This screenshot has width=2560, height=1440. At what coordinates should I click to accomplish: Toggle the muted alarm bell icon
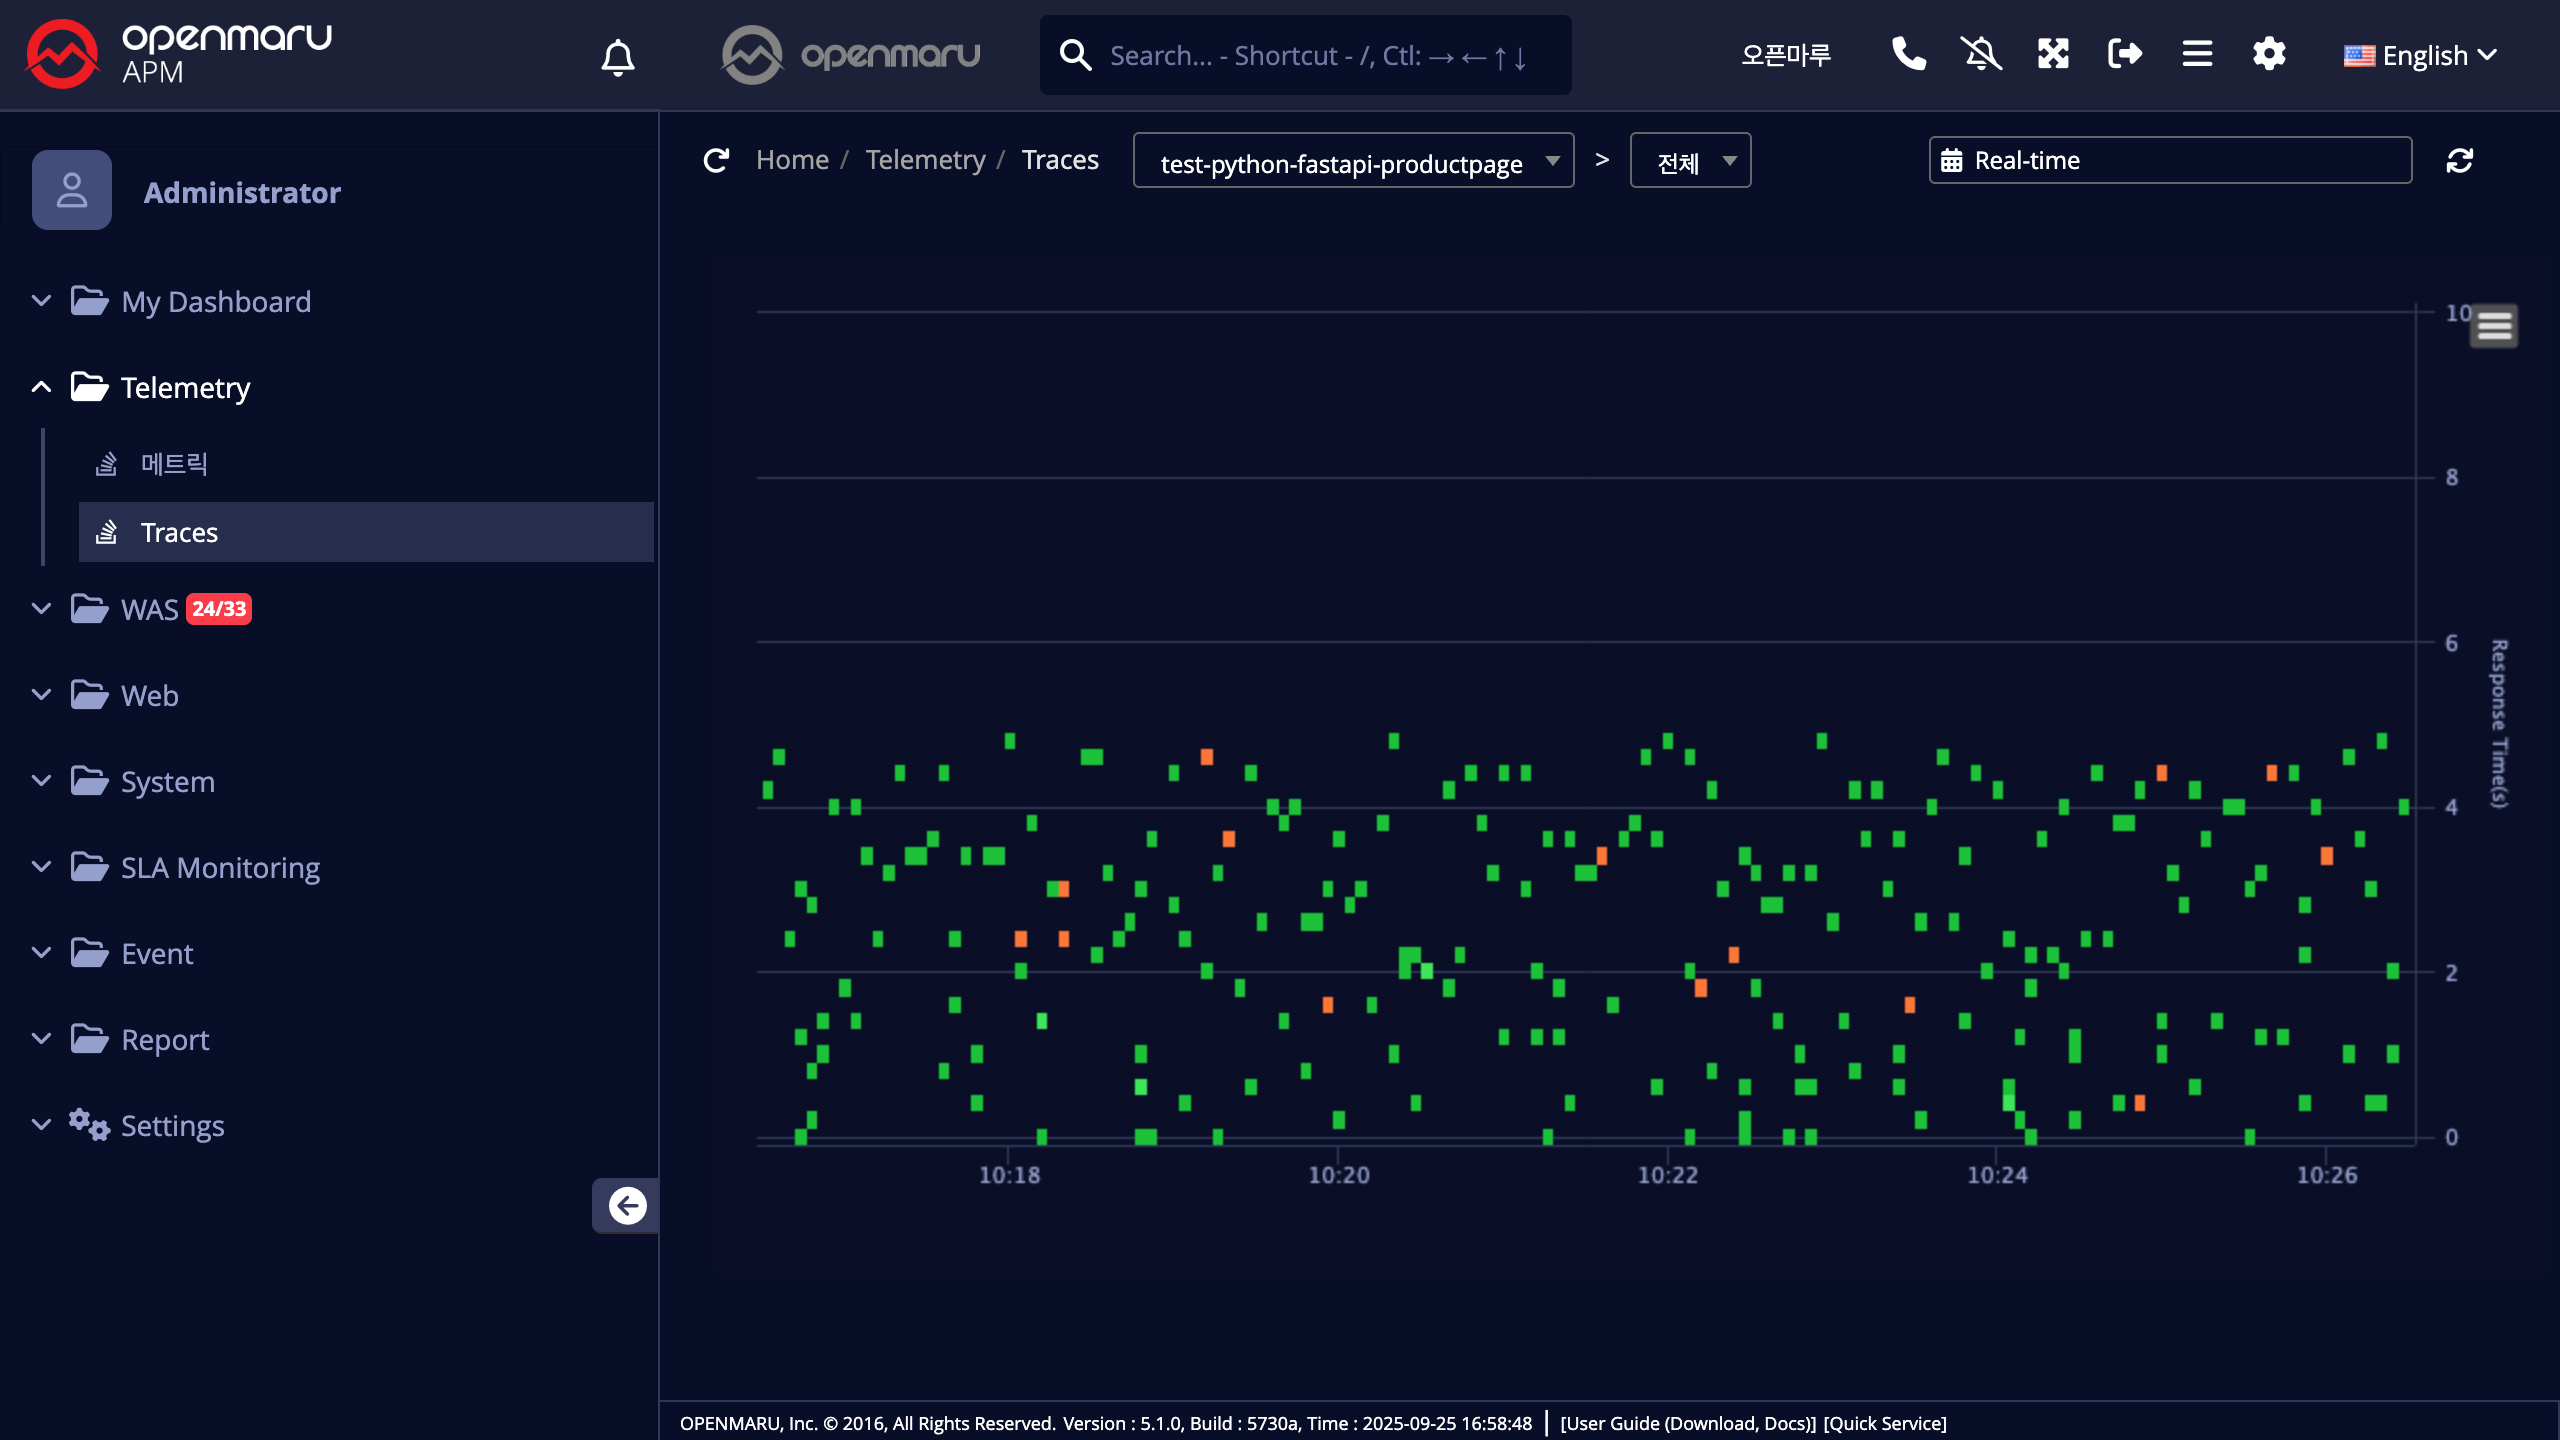click(1980, 54)
